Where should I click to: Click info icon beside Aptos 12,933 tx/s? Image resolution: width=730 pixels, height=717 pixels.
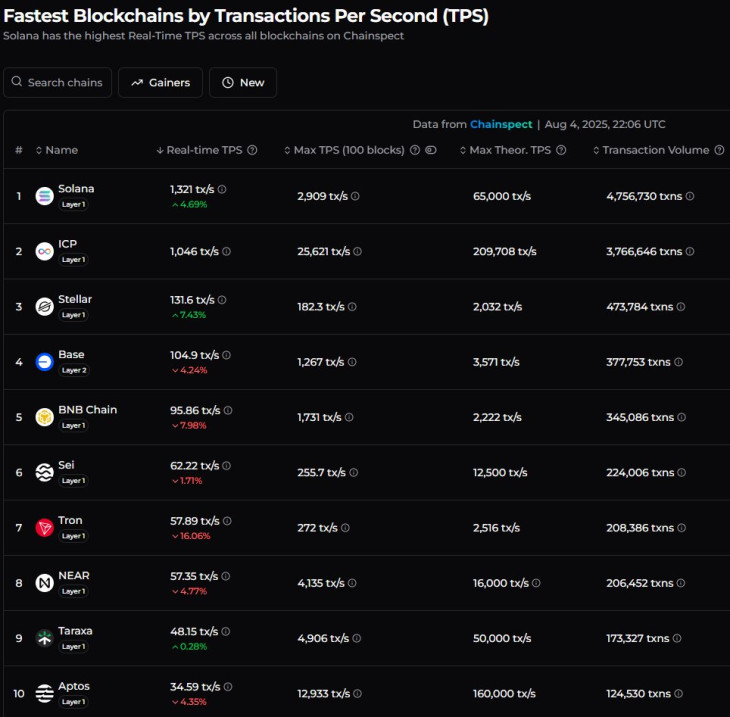[x=357, y=693]
